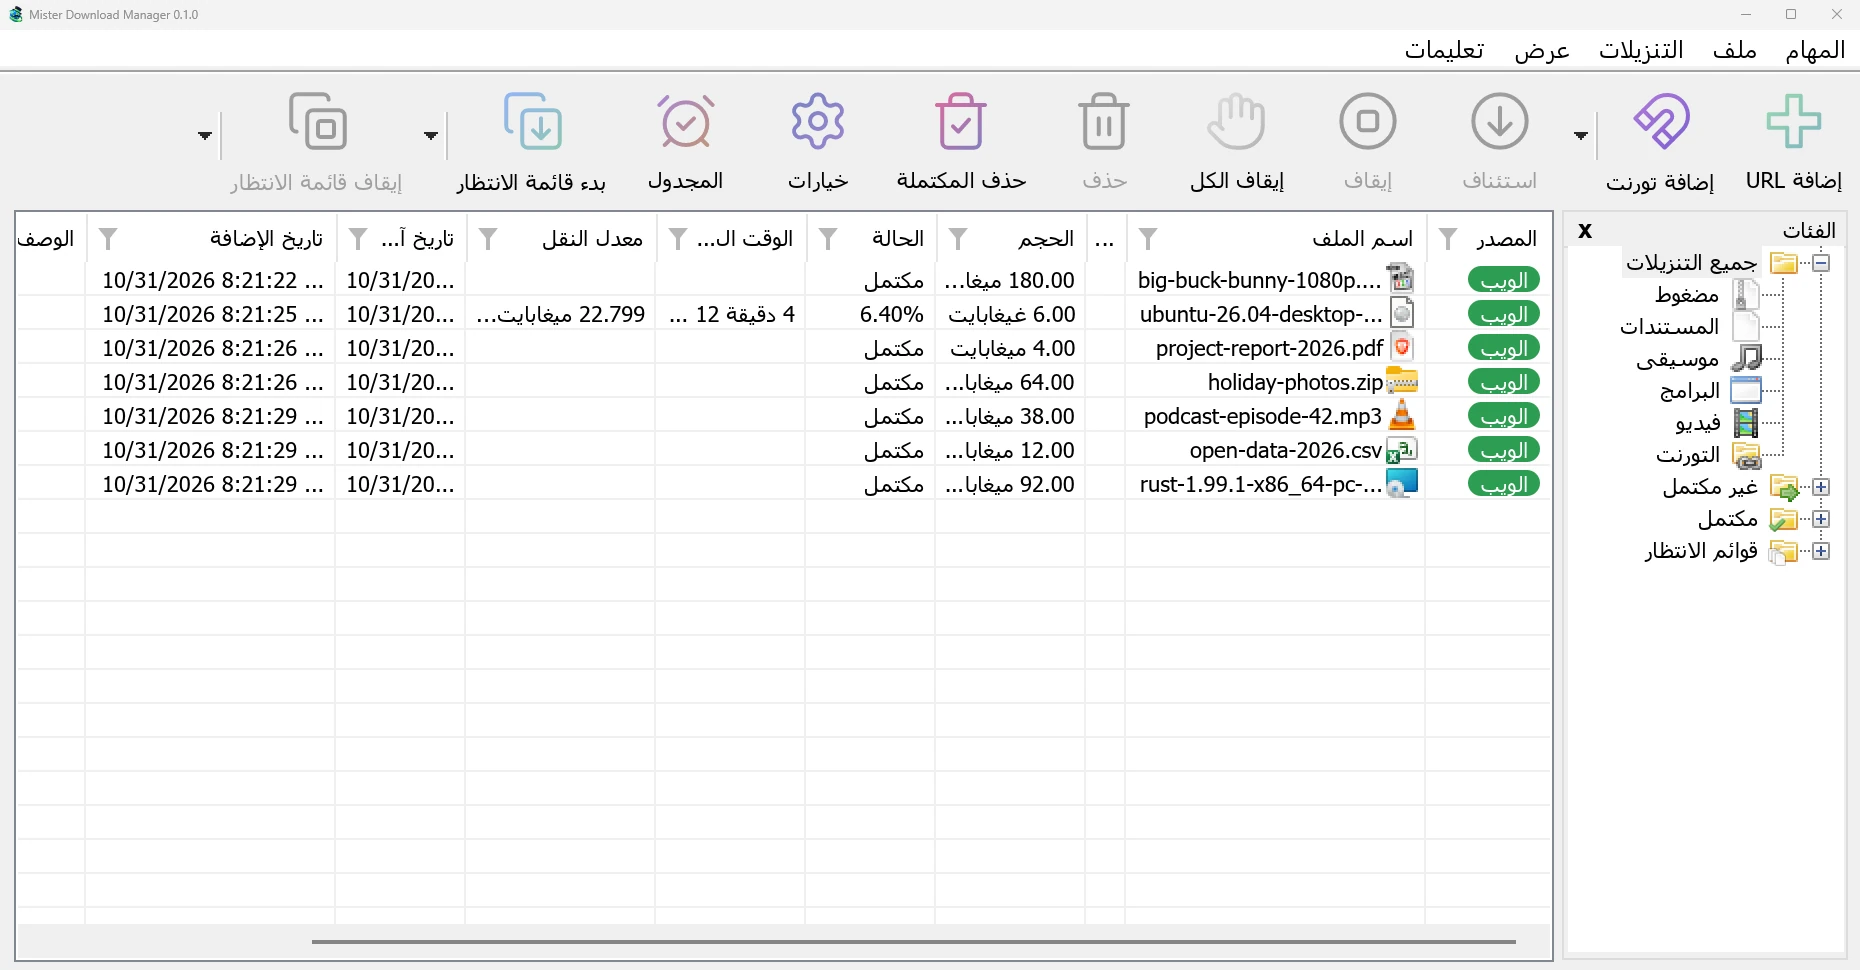Select the ubuntu-26.04-desktop download row
This screenshot has height=970, width=1860.
784,314
